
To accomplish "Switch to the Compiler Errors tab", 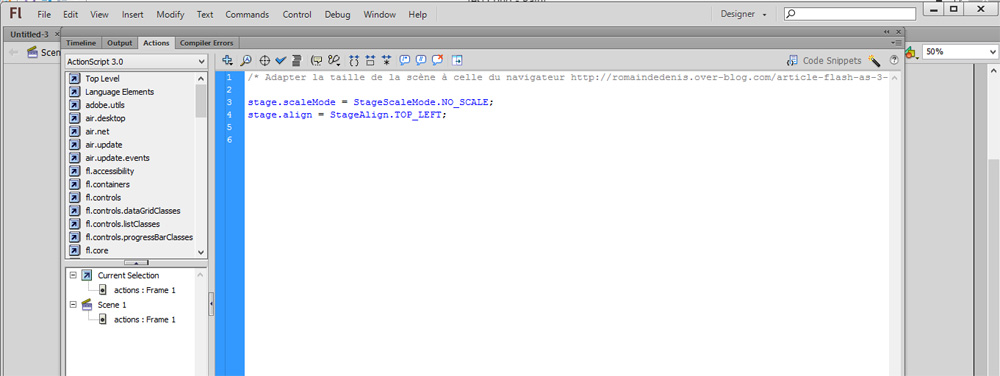I will coord(207,43).
